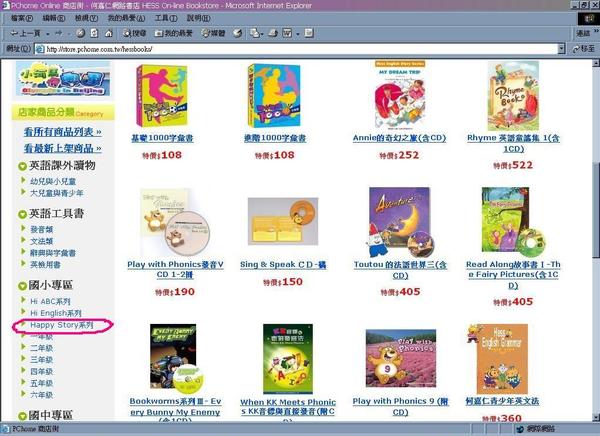Open the 檔案 File menu
This screenshot has height=436, width=600.
pyautogui.click(x=22, y=18)
